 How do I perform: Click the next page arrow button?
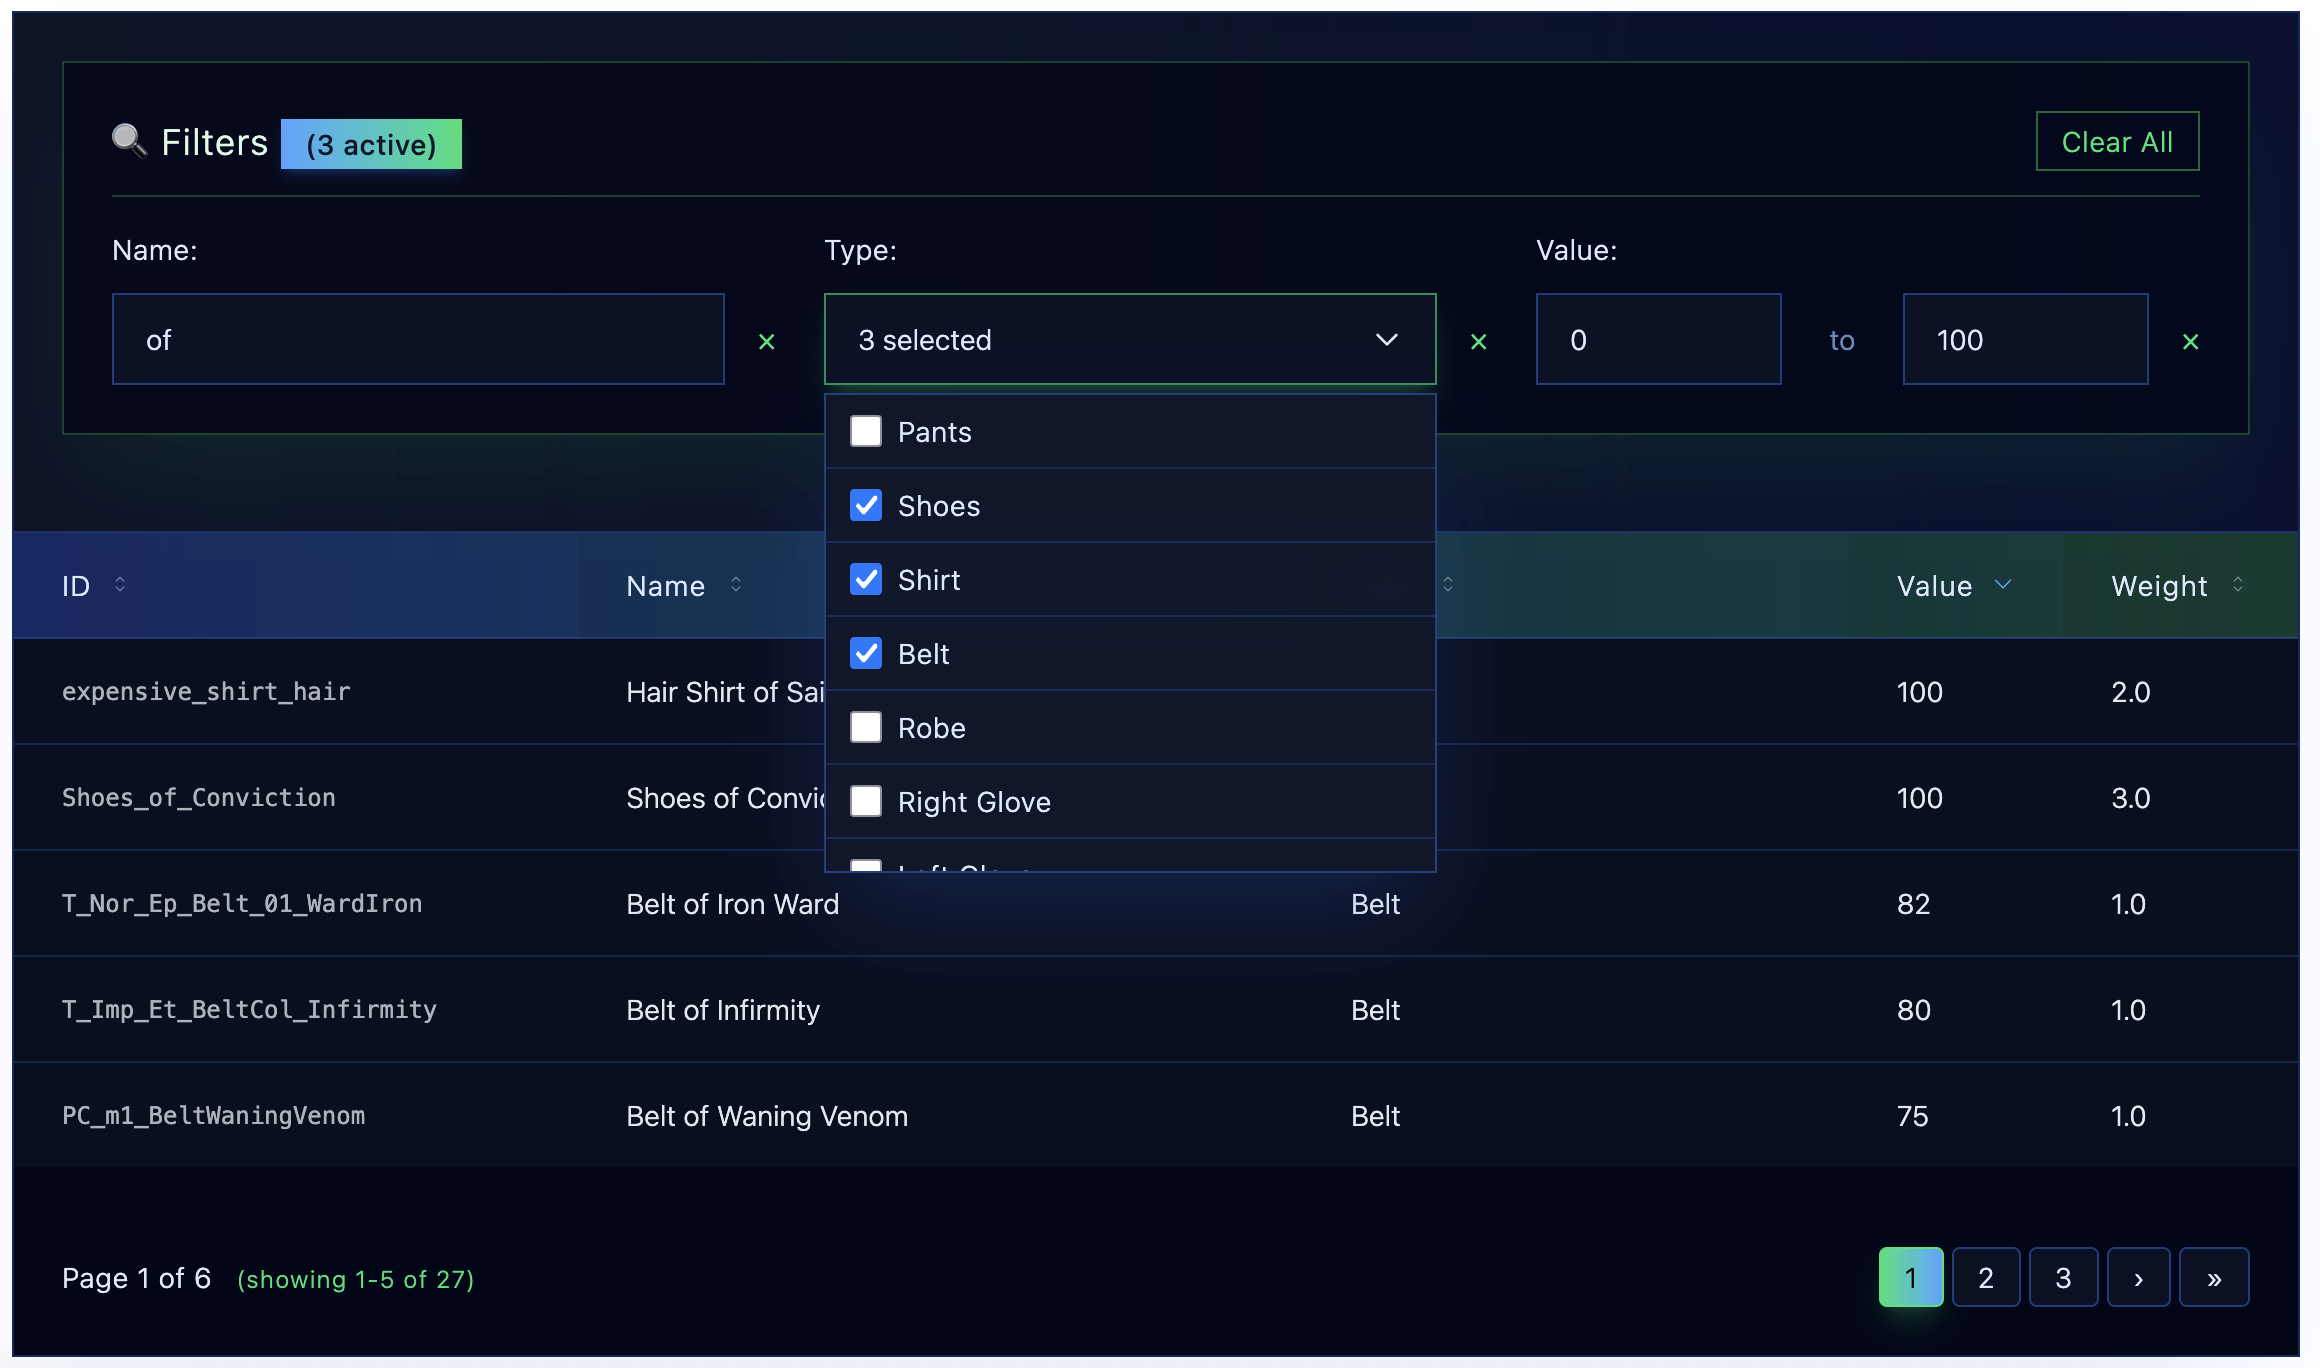click(2139, 1277)
